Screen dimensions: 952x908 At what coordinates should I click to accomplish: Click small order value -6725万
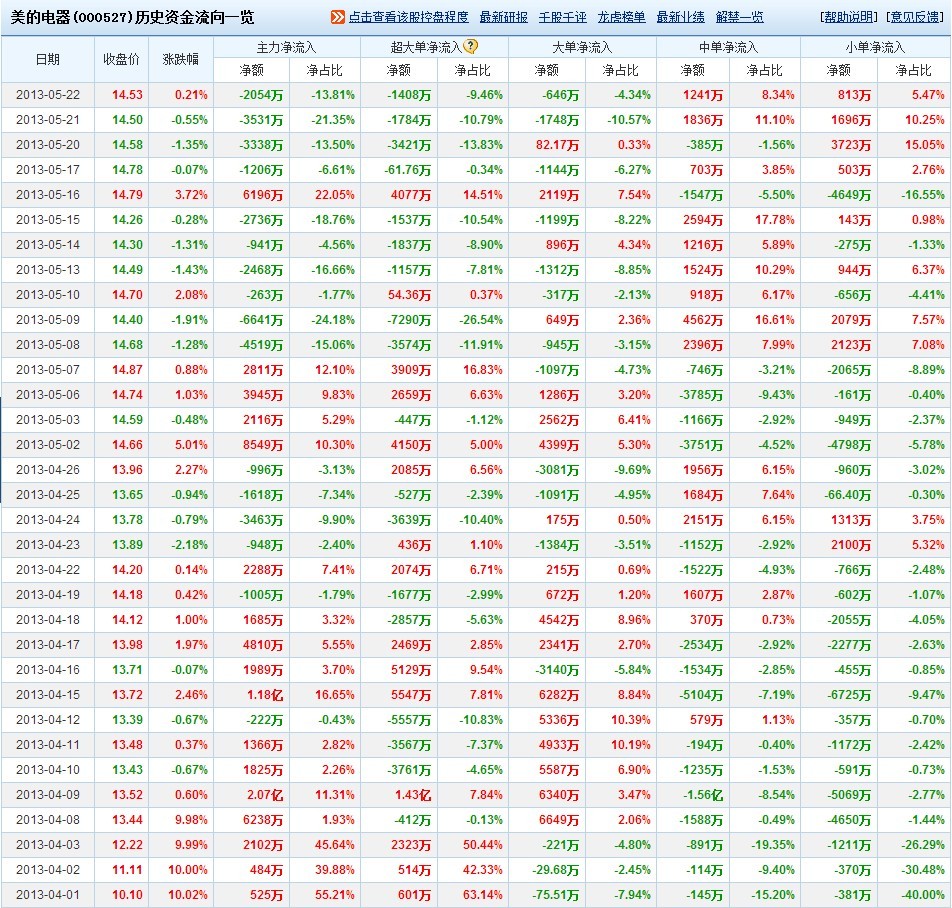(x=849, y=694)
